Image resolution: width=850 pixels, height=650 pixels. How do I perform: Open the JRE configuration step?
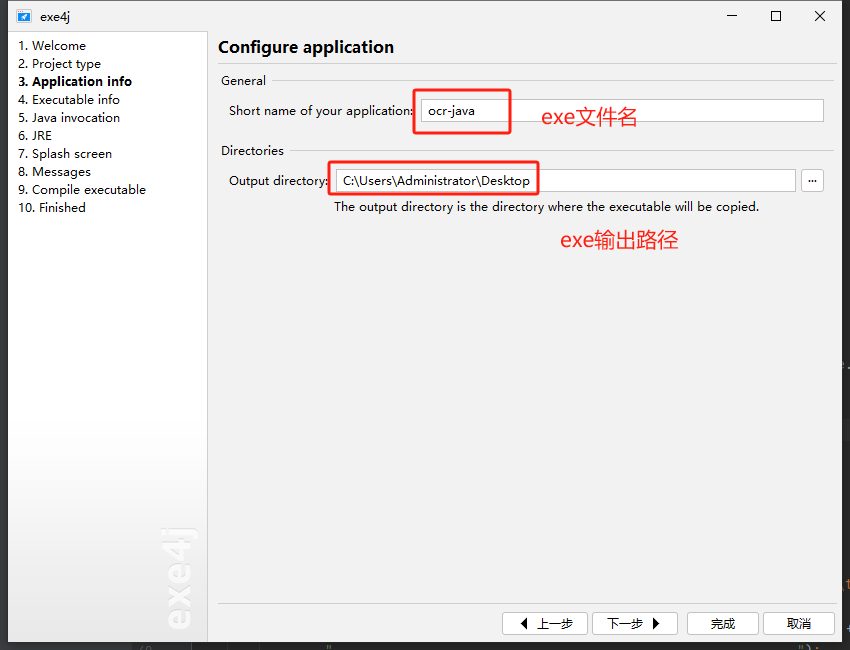(35, 135)
